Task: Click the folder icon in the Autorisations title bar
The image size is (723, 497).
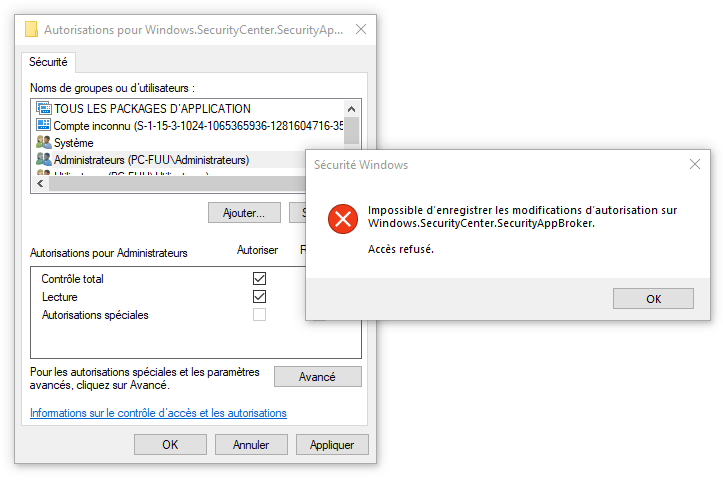Action: (31, 29)
